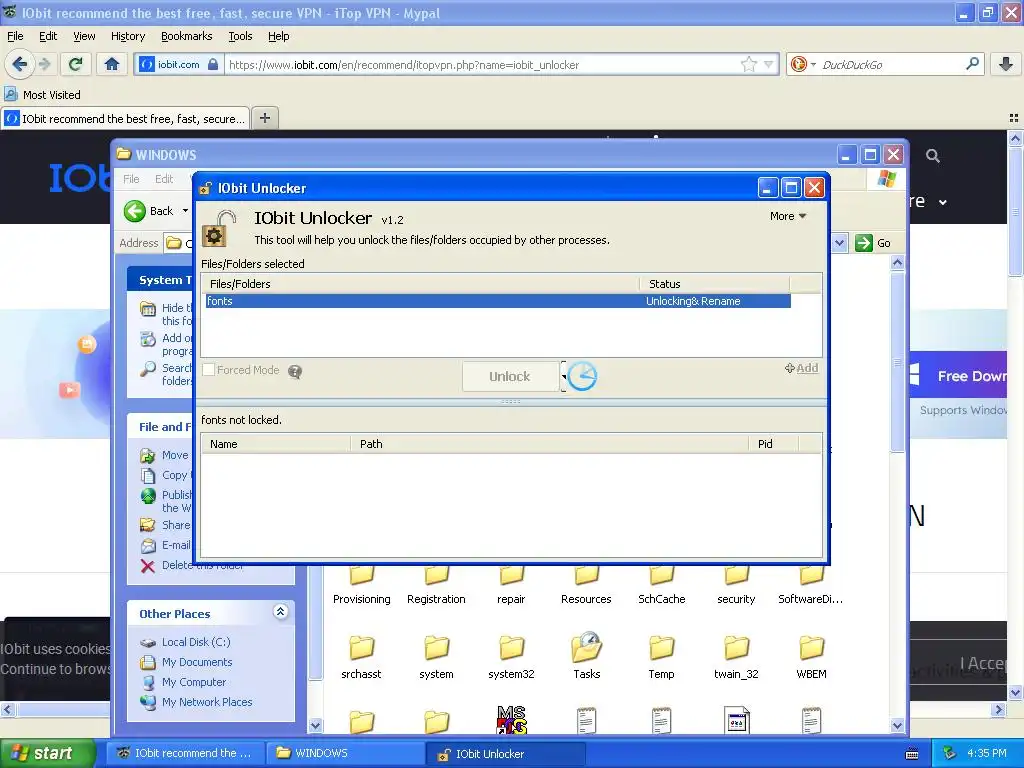Click the Go button in WINDOWS explorer
This screenshot has height=768, width=1024.
click(873, 243)
